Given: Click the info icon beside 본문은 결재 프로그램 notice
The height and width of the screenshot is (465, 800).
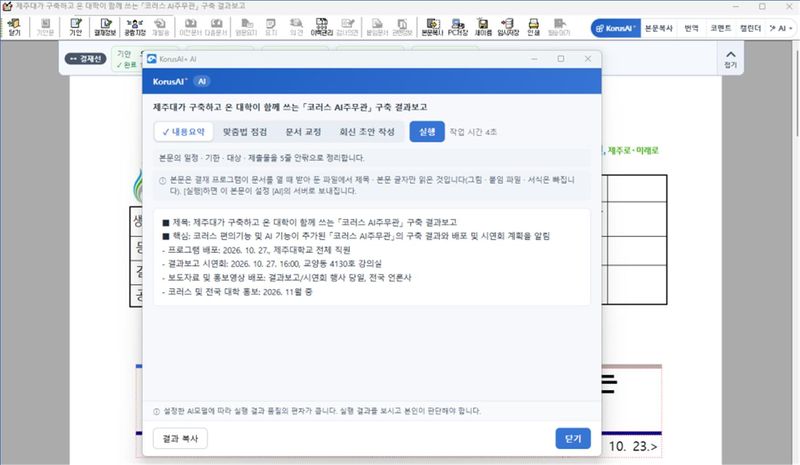Looking at the screenshot, I should point(162,180).
